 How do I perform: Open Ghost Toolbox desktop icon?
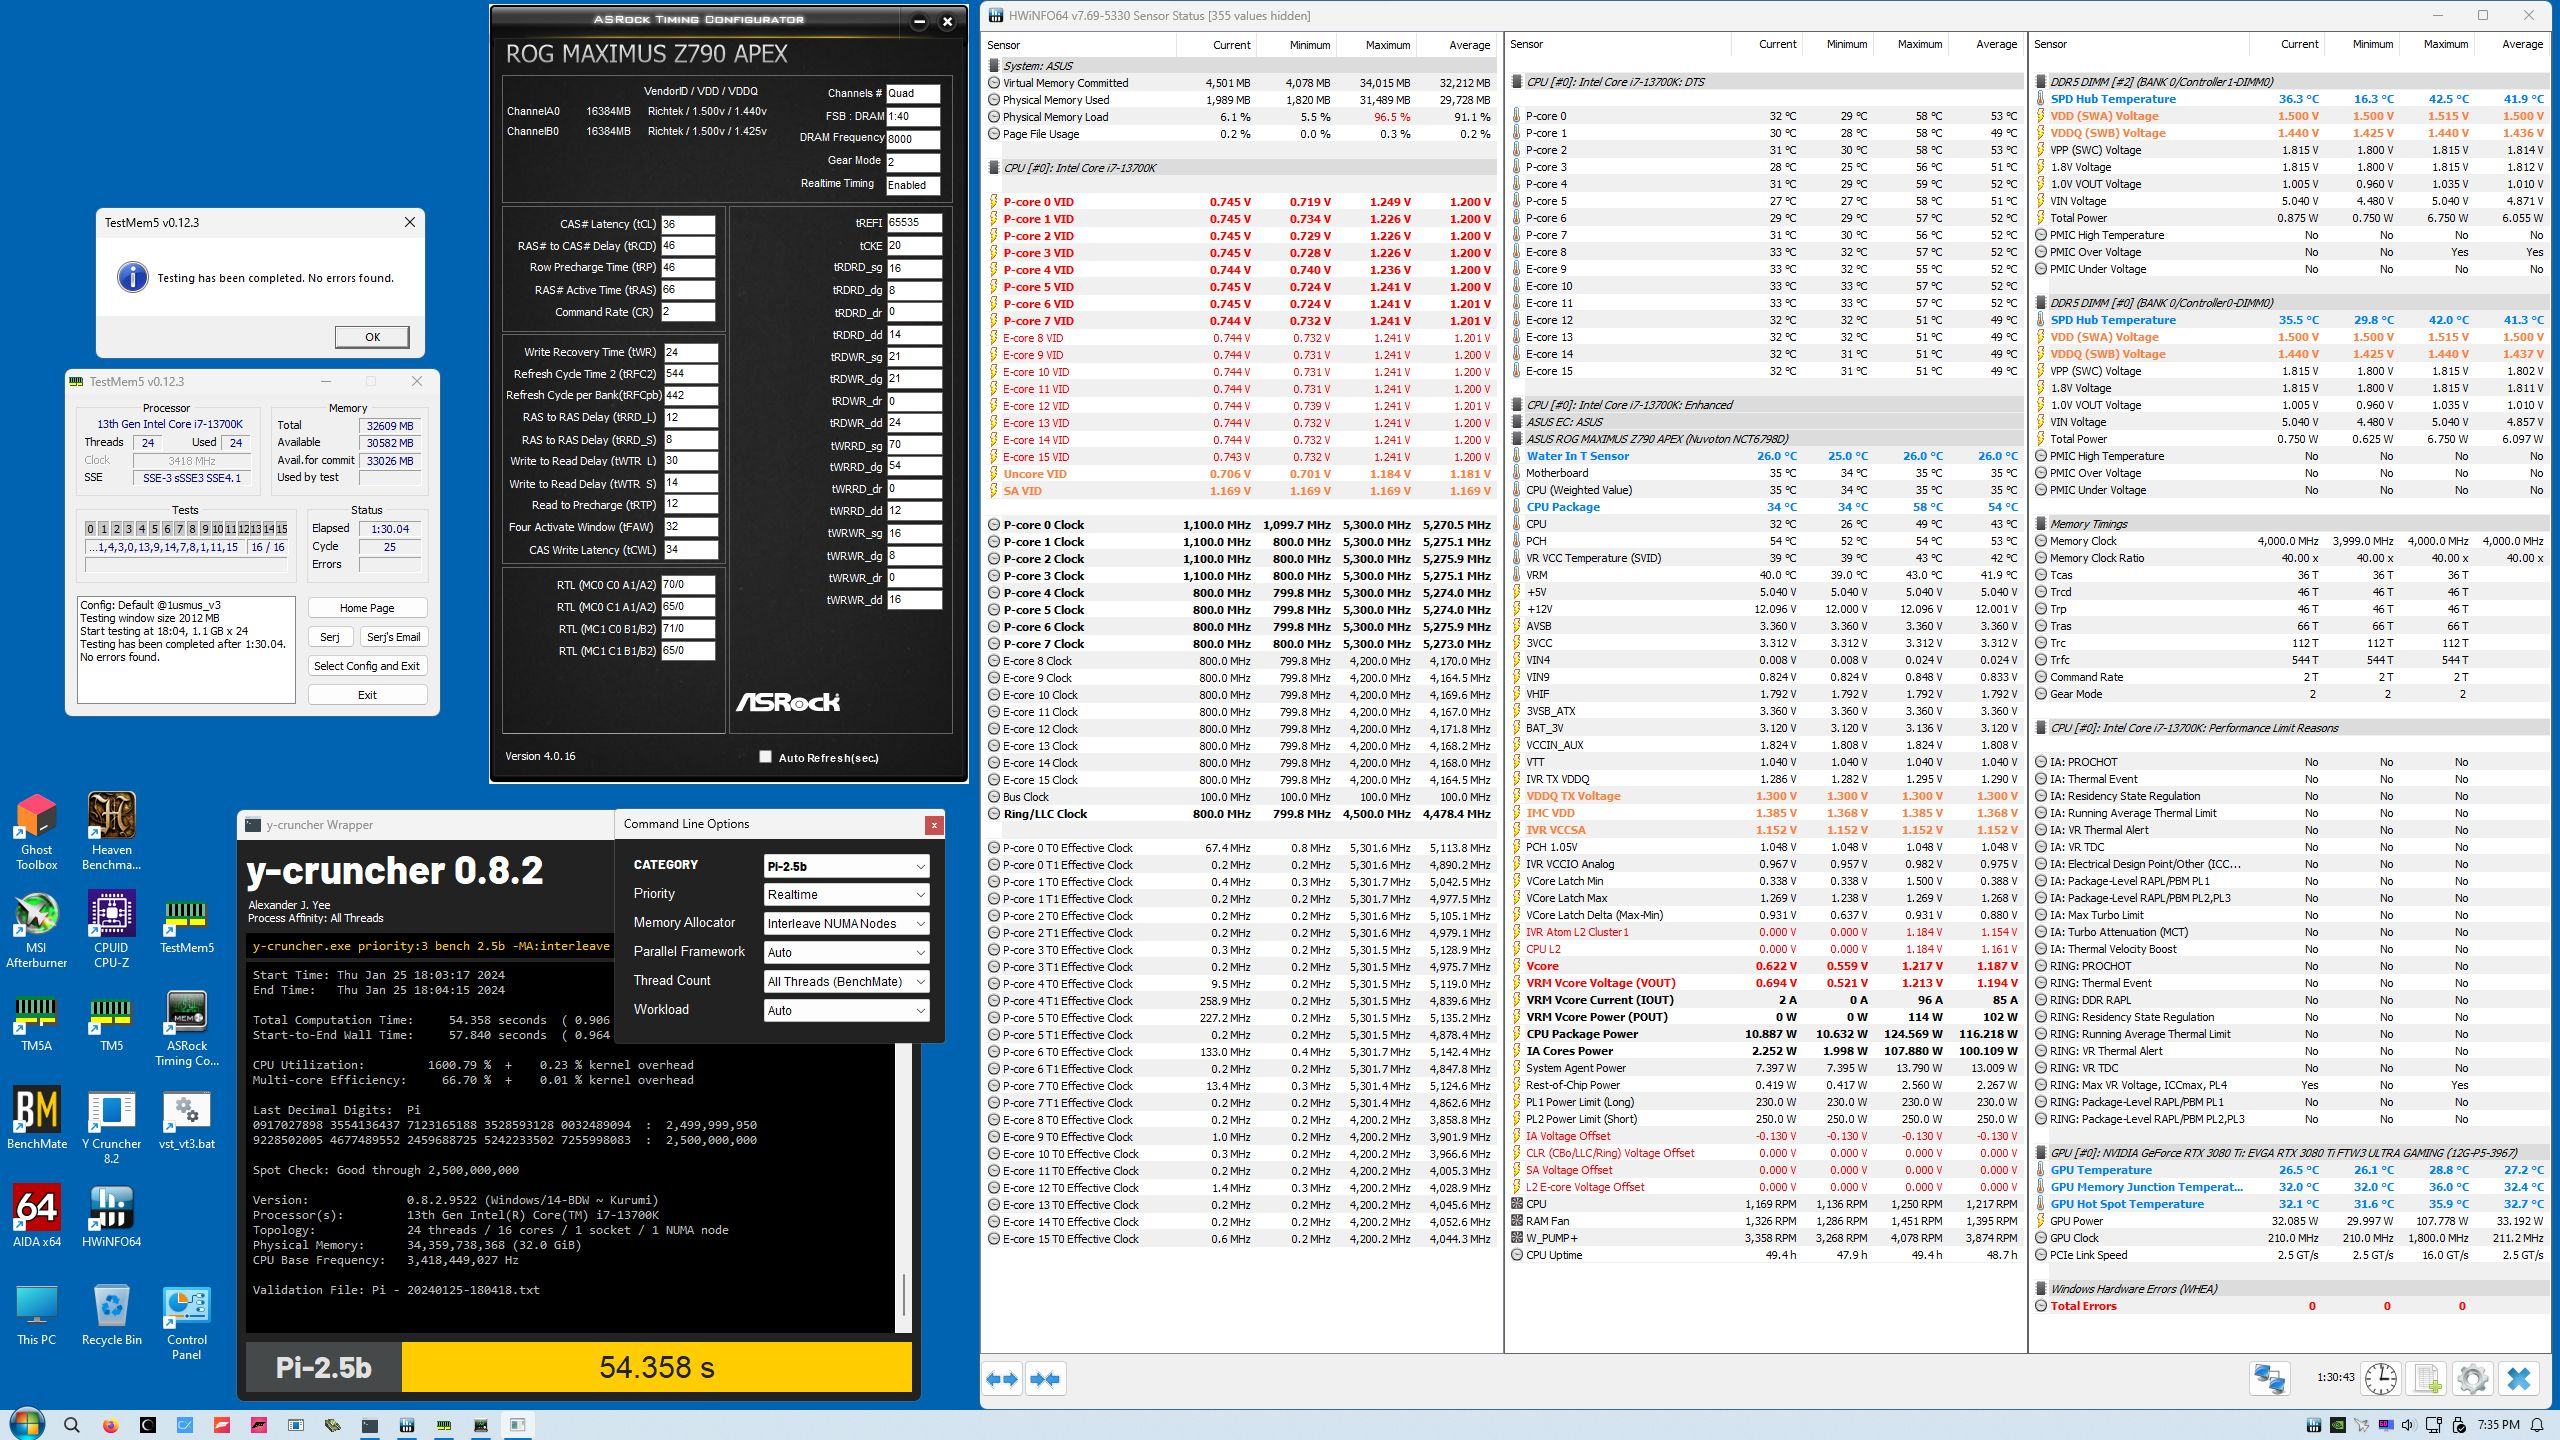coord(36,832)
